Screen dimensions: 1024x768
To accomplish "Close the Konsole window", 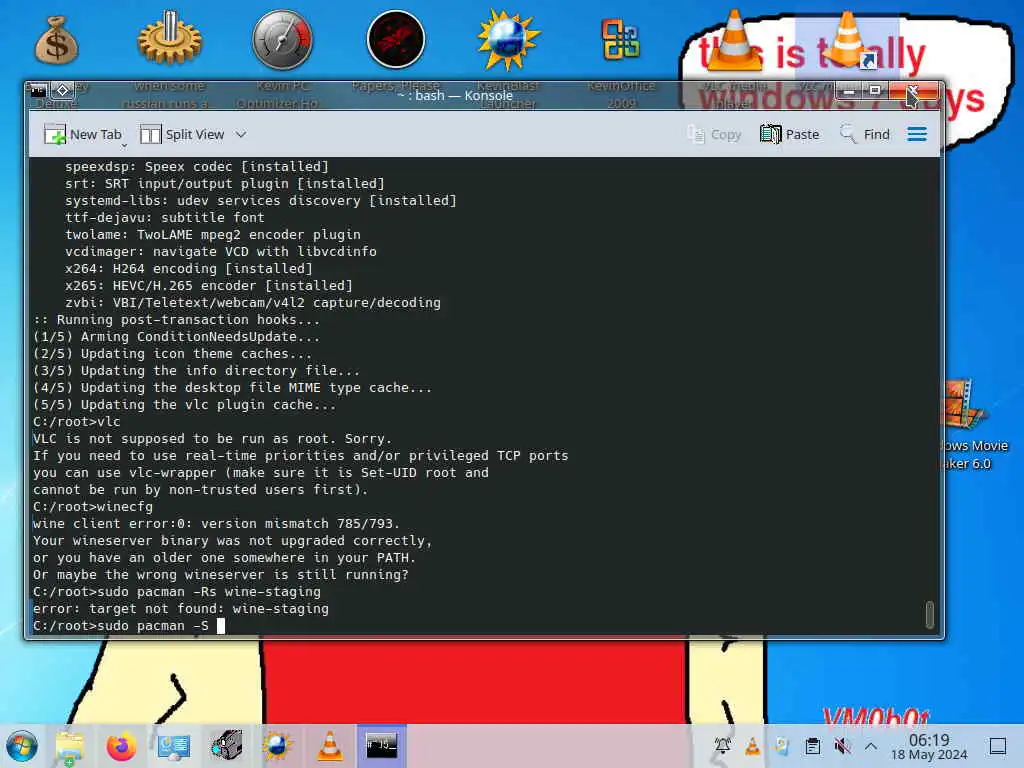I will coord(913,91).
